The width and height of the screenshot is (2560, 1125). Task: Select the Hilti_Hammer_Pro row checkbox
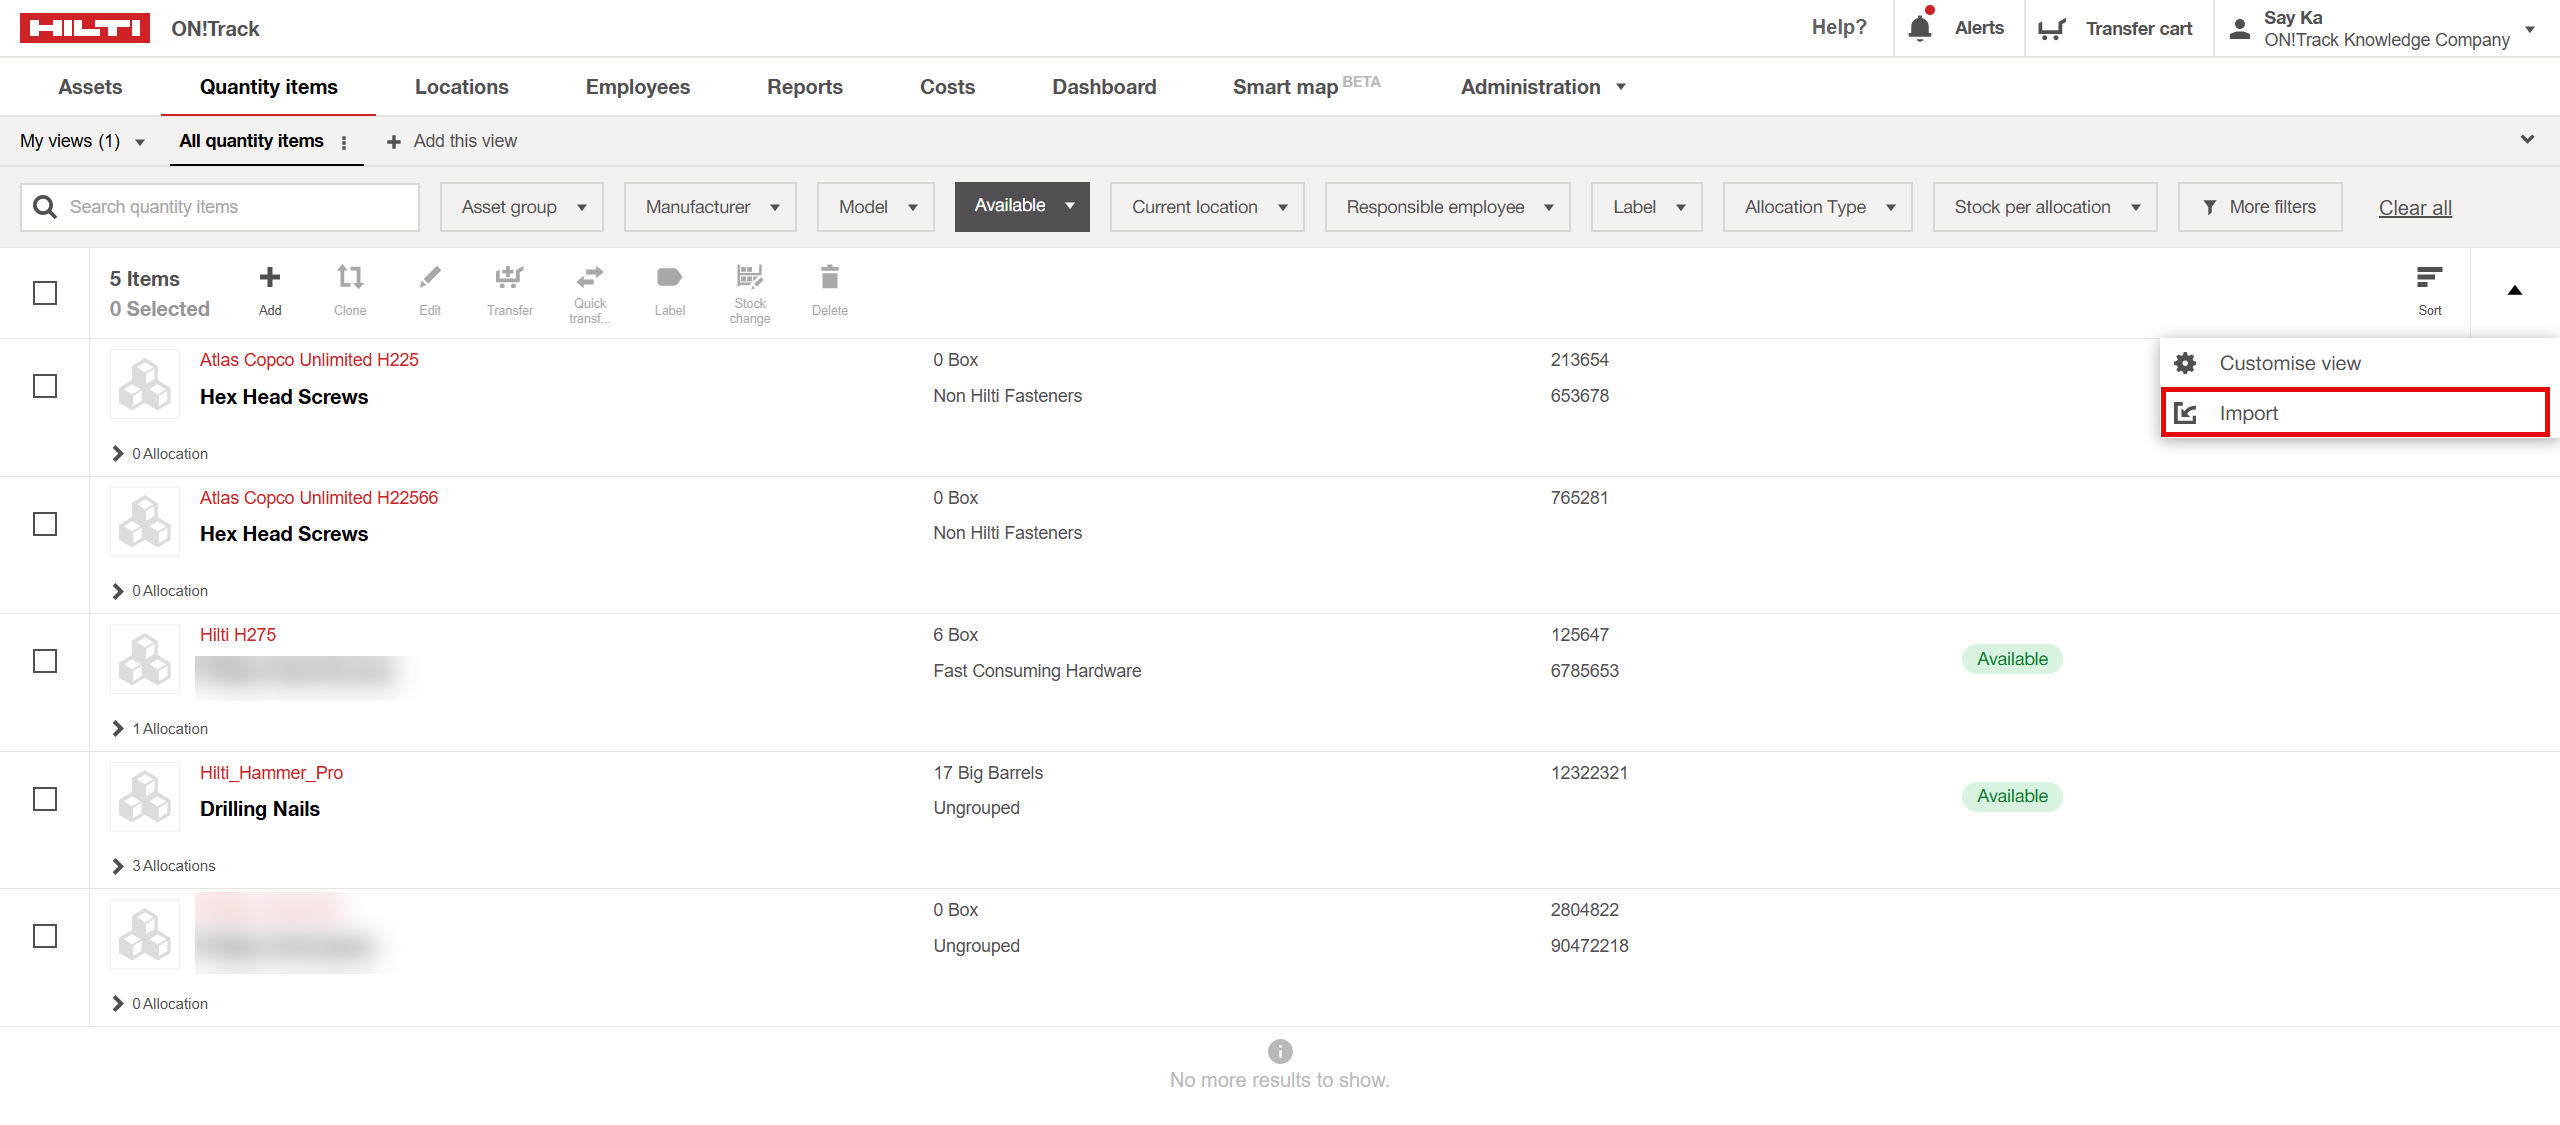pyautogui.click(x=45, y=799)
